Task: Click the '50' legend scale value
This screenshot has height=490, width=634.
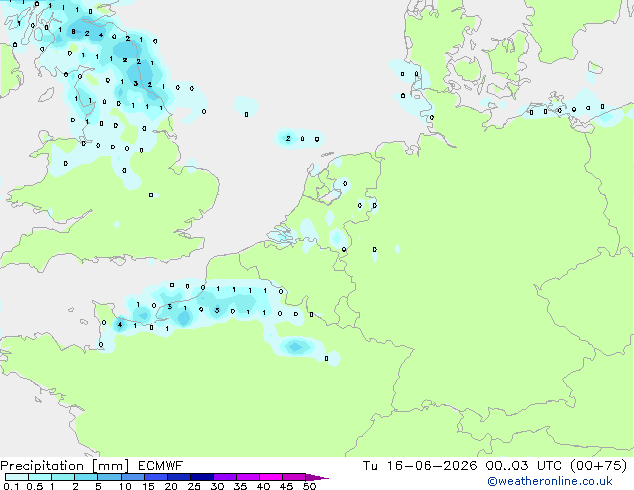Action: (x=309, y=486)
